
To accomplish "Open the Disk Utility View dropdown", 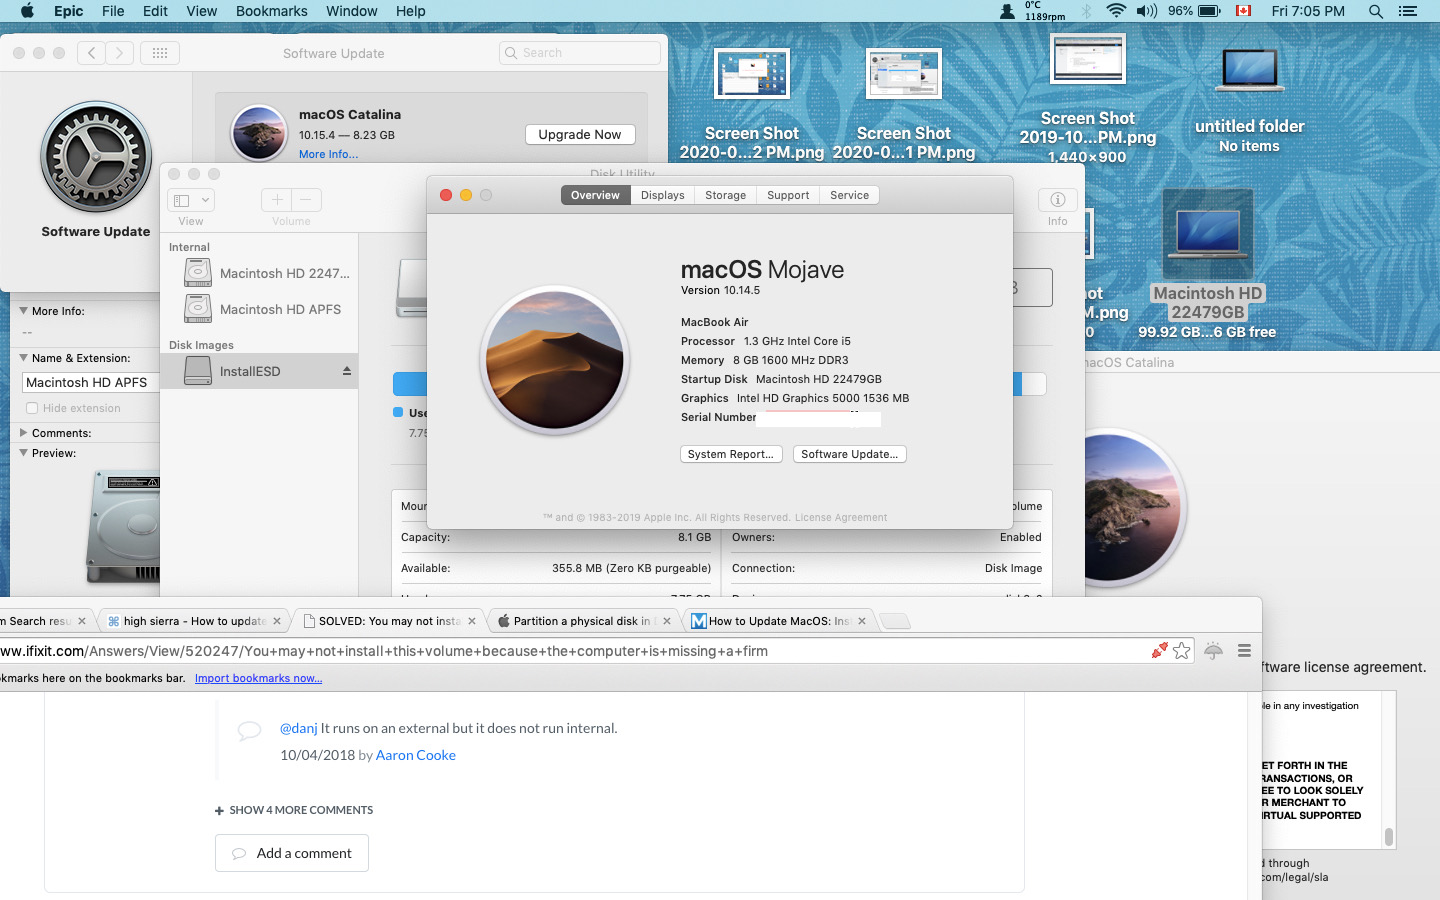I will coord(191,200).
